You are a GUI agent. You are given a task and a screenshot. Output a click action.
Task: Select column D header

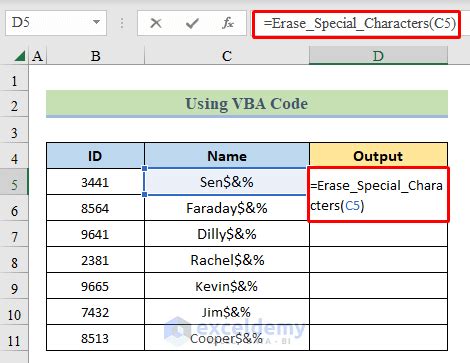(x=378, y=56)
